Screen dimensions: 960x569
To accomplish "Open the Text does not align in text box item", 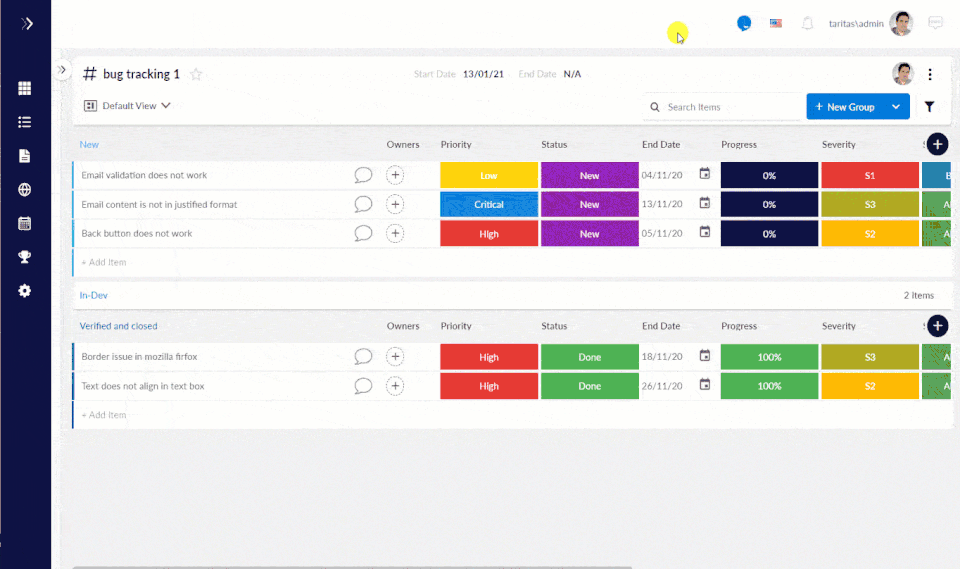I will pyautogui.click(x=143, y=386).
